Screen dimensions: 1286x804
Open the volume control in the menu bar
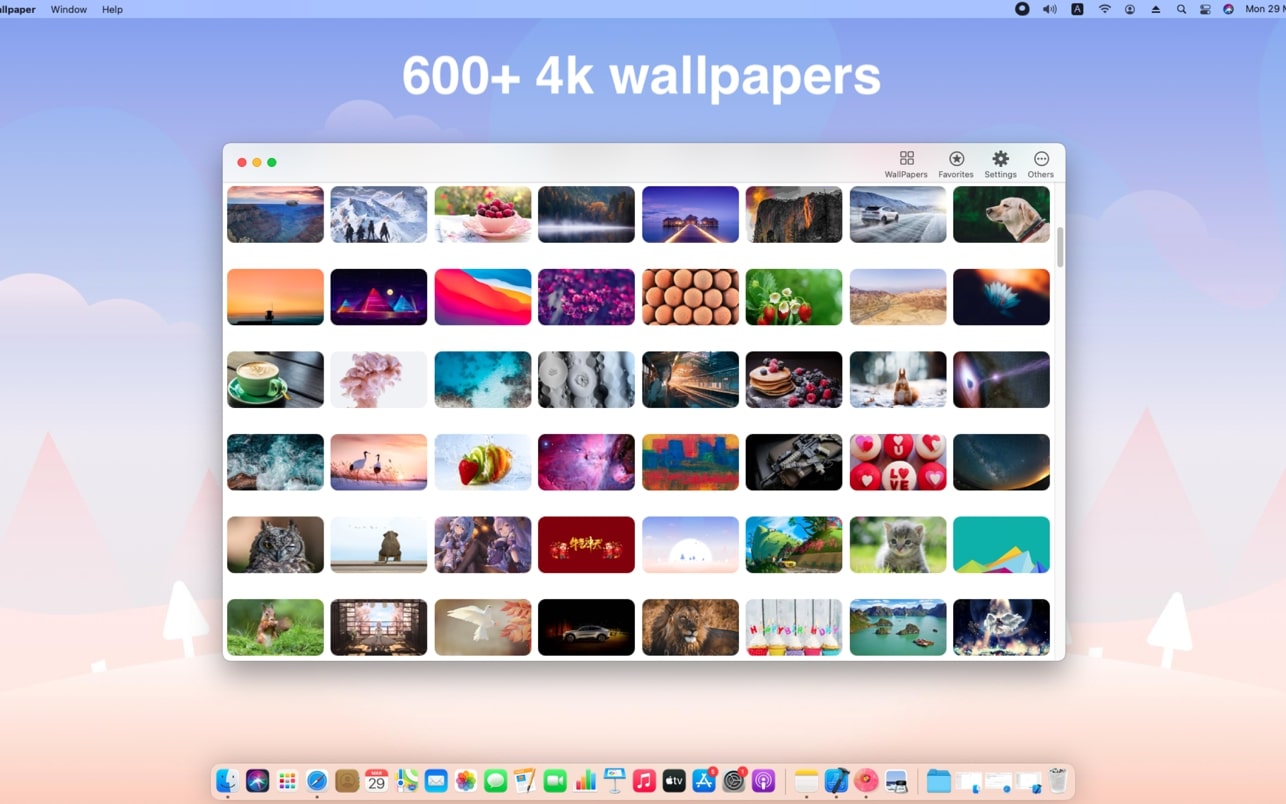click(1049, 9)
